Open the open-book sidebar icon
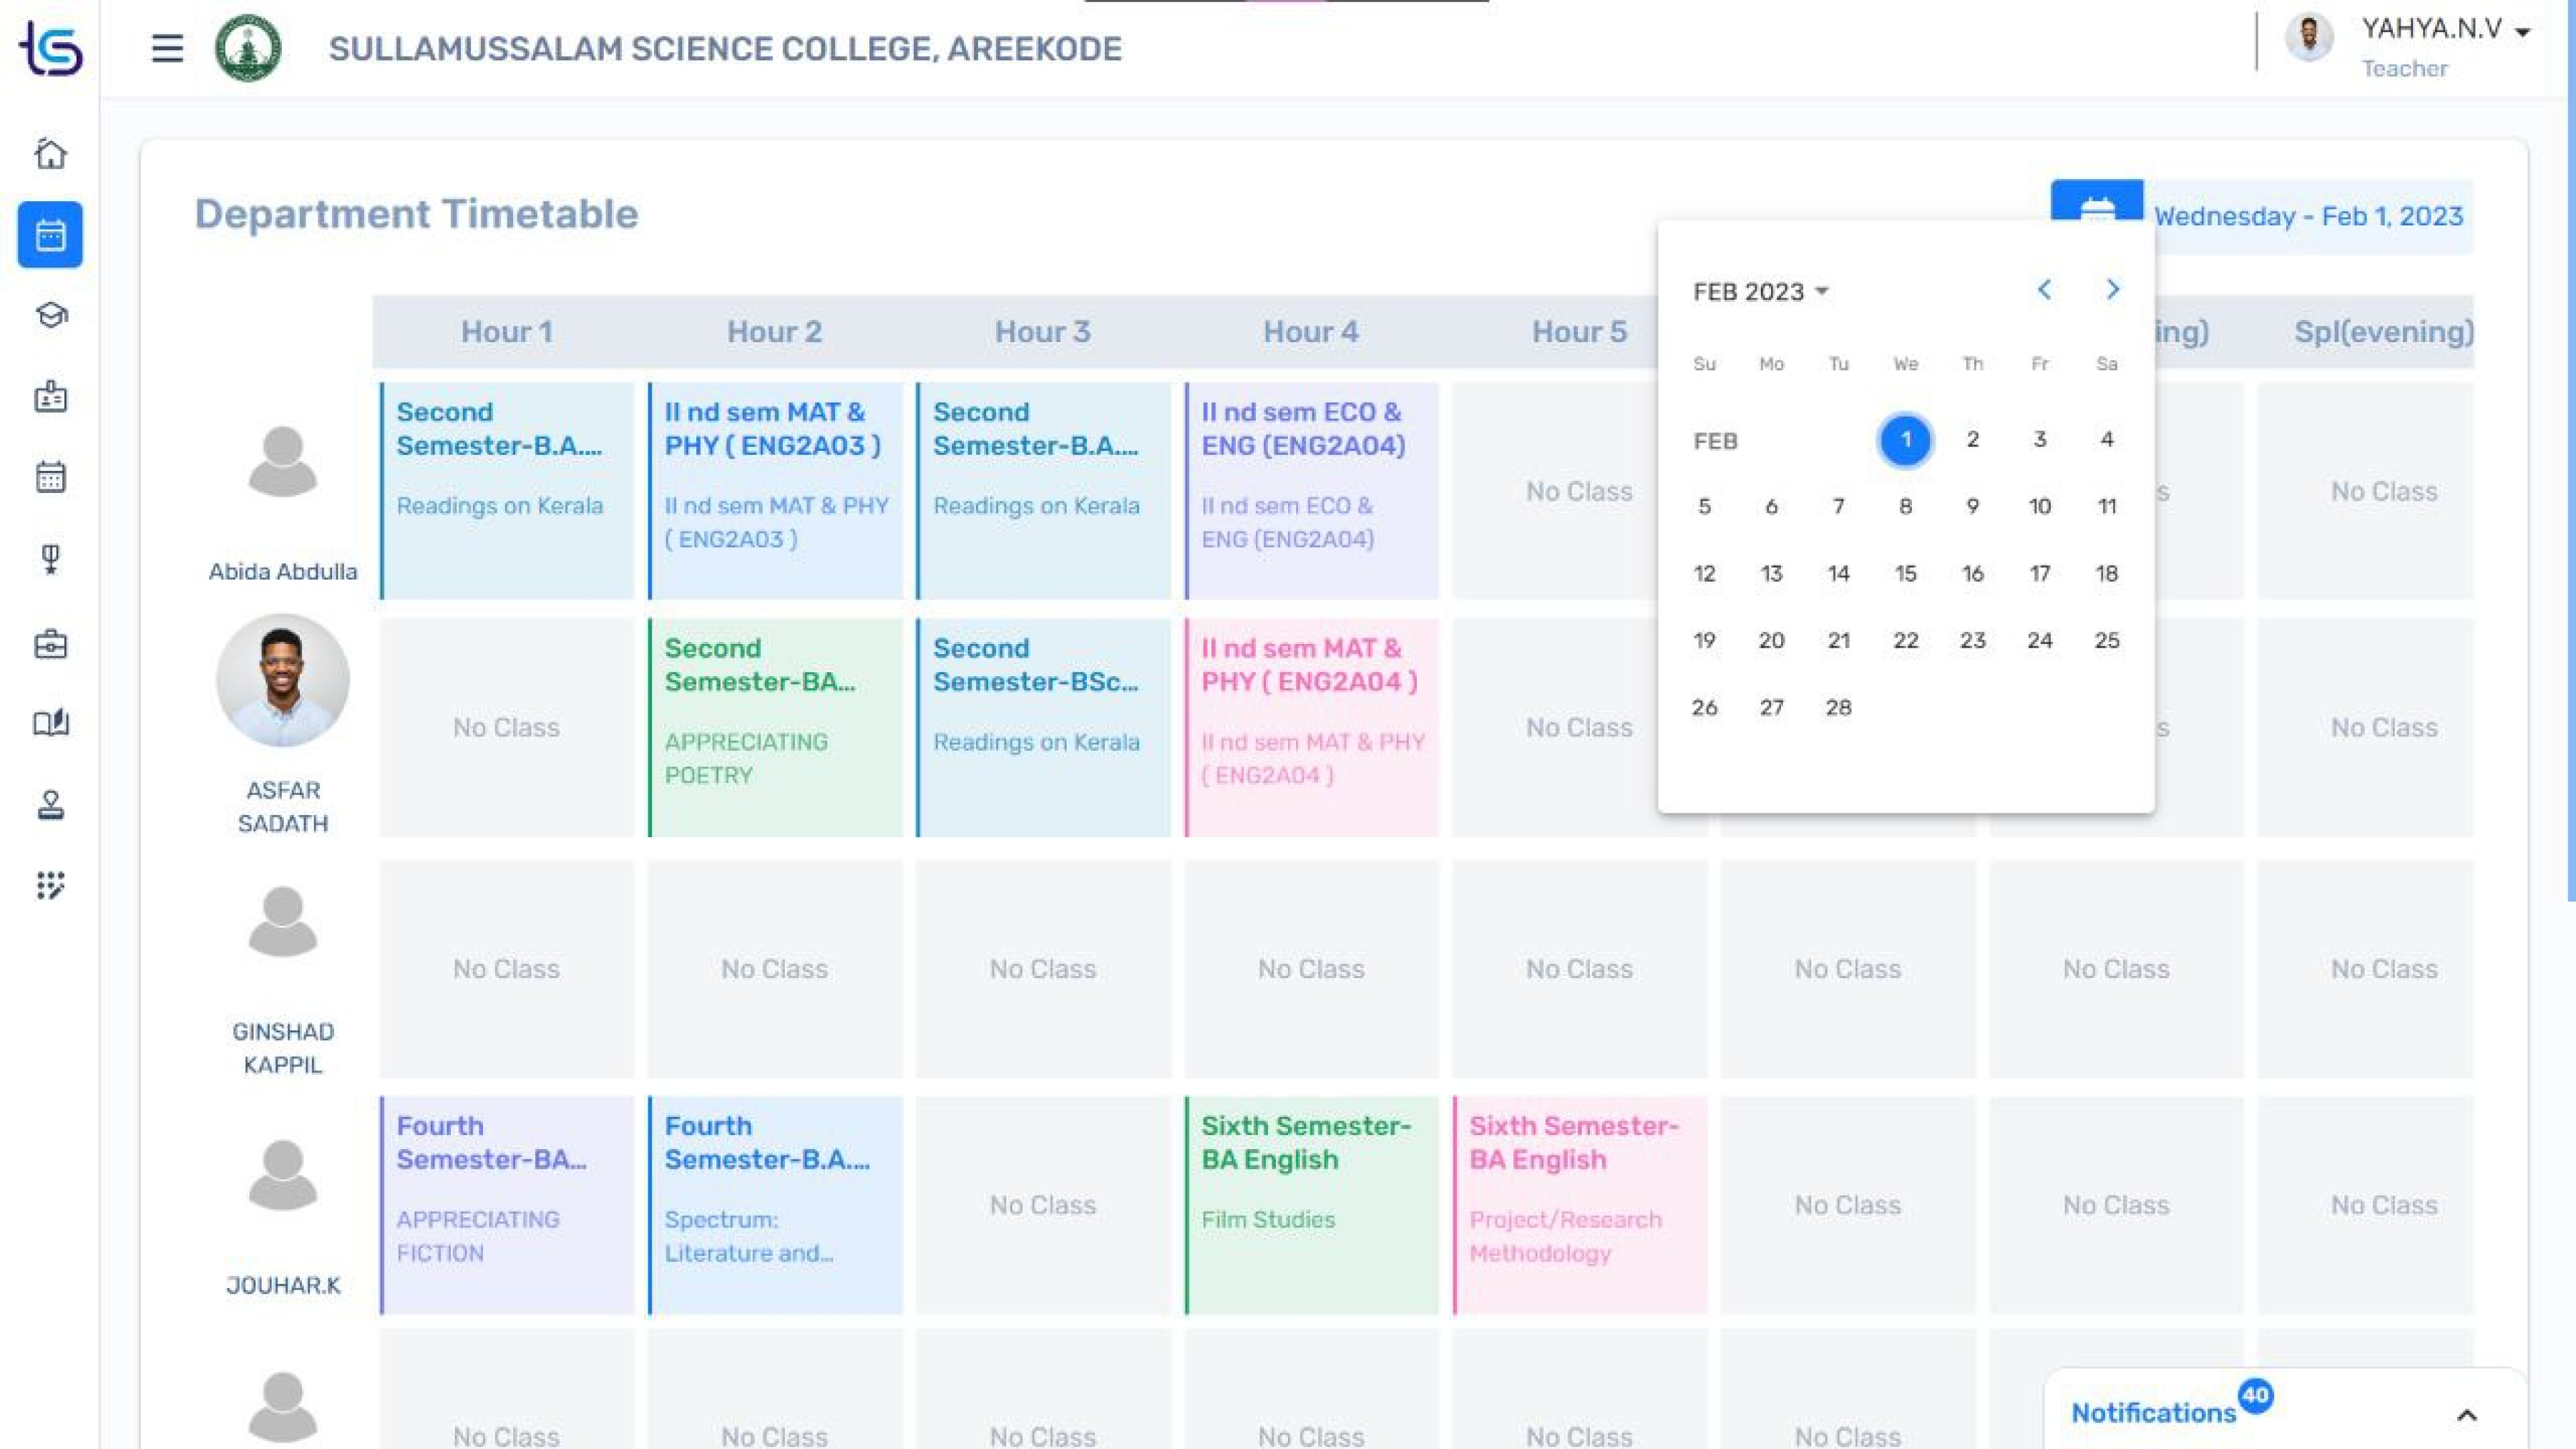The width and height of the screenshot is (2576, 1449). [50, 723]
